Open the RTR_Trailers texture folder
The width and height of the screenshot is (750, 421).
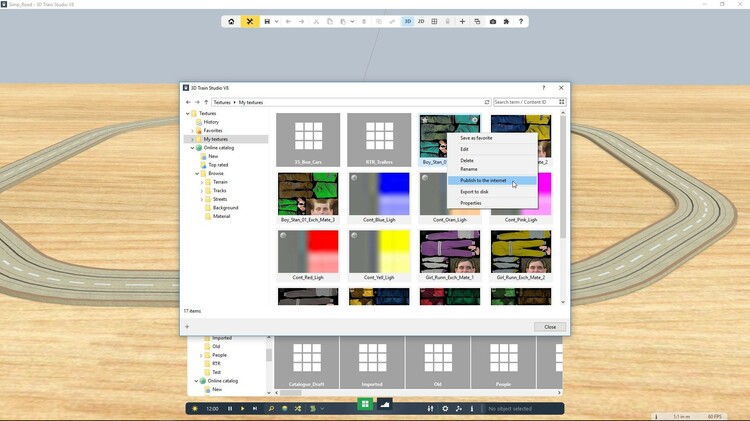pos(379,140)
